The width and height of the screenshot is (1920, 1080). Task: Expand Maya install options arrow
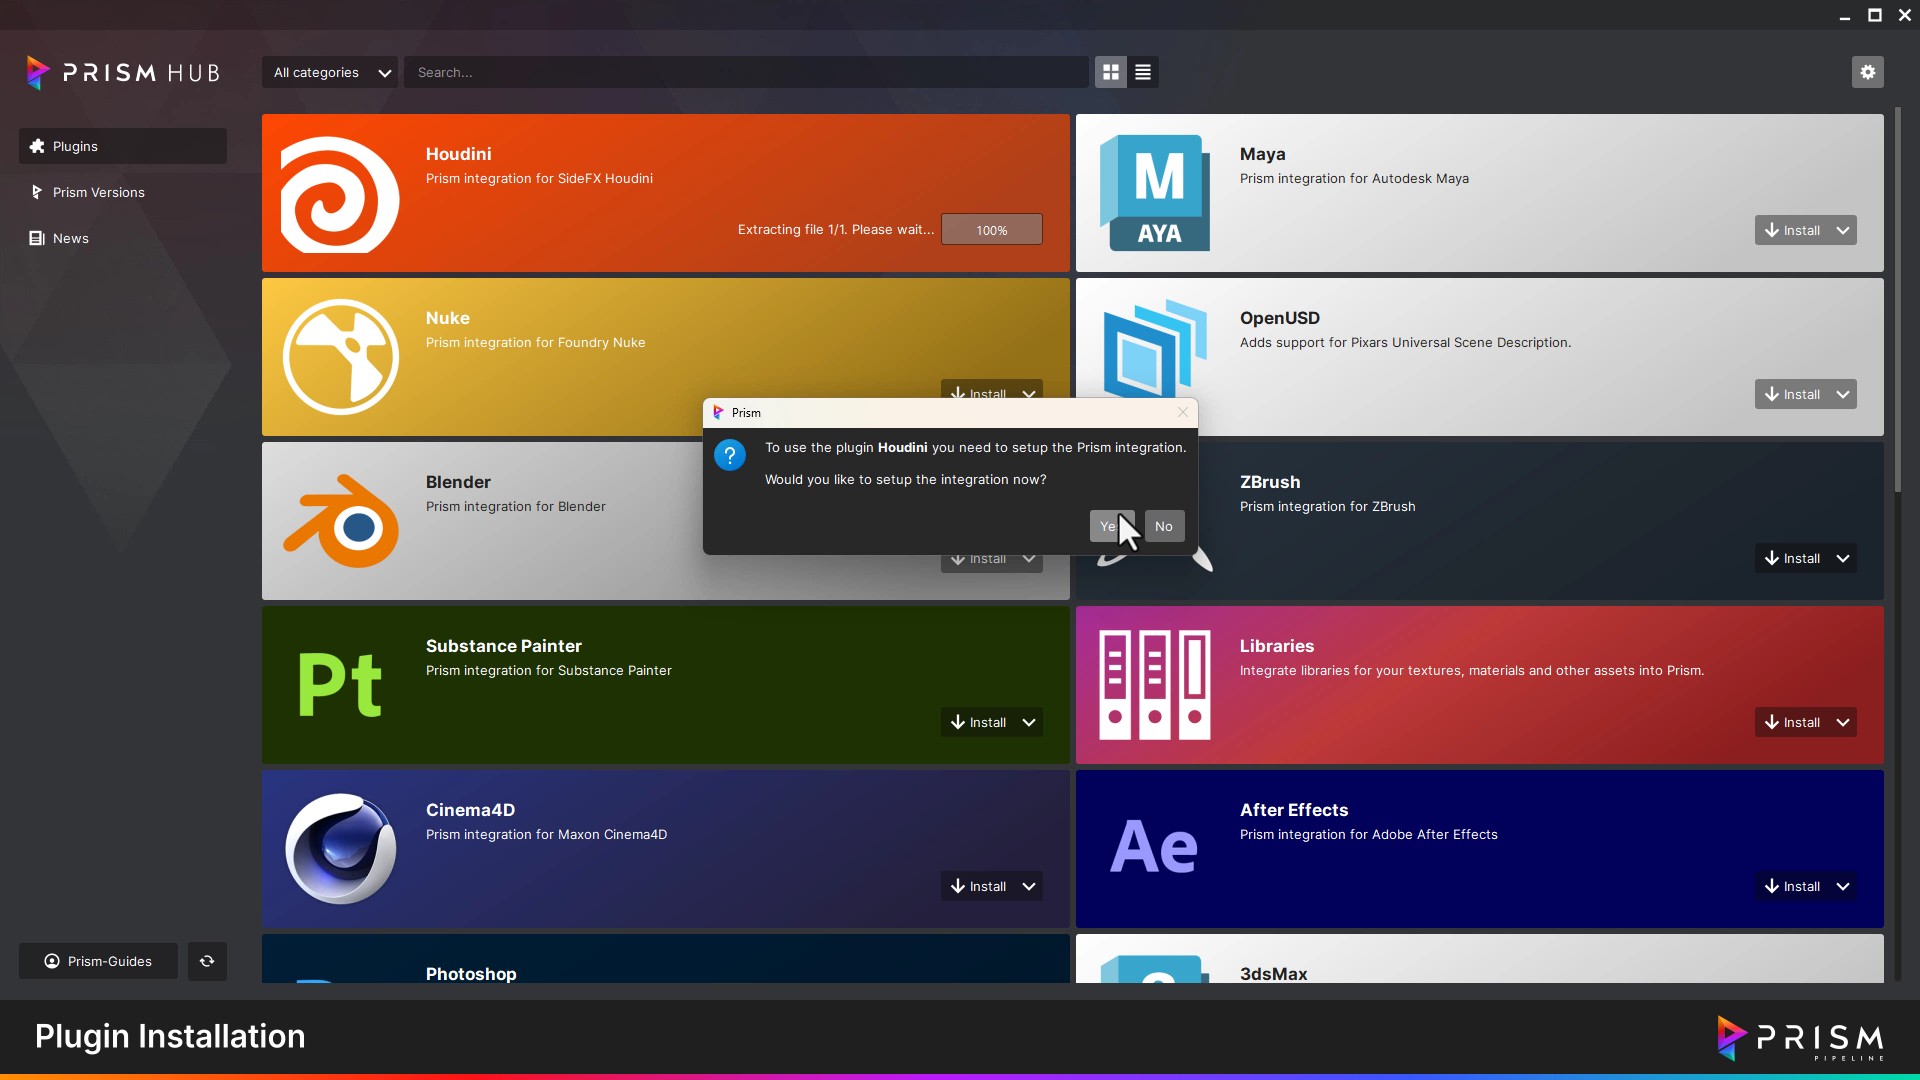coord(1843,230)
